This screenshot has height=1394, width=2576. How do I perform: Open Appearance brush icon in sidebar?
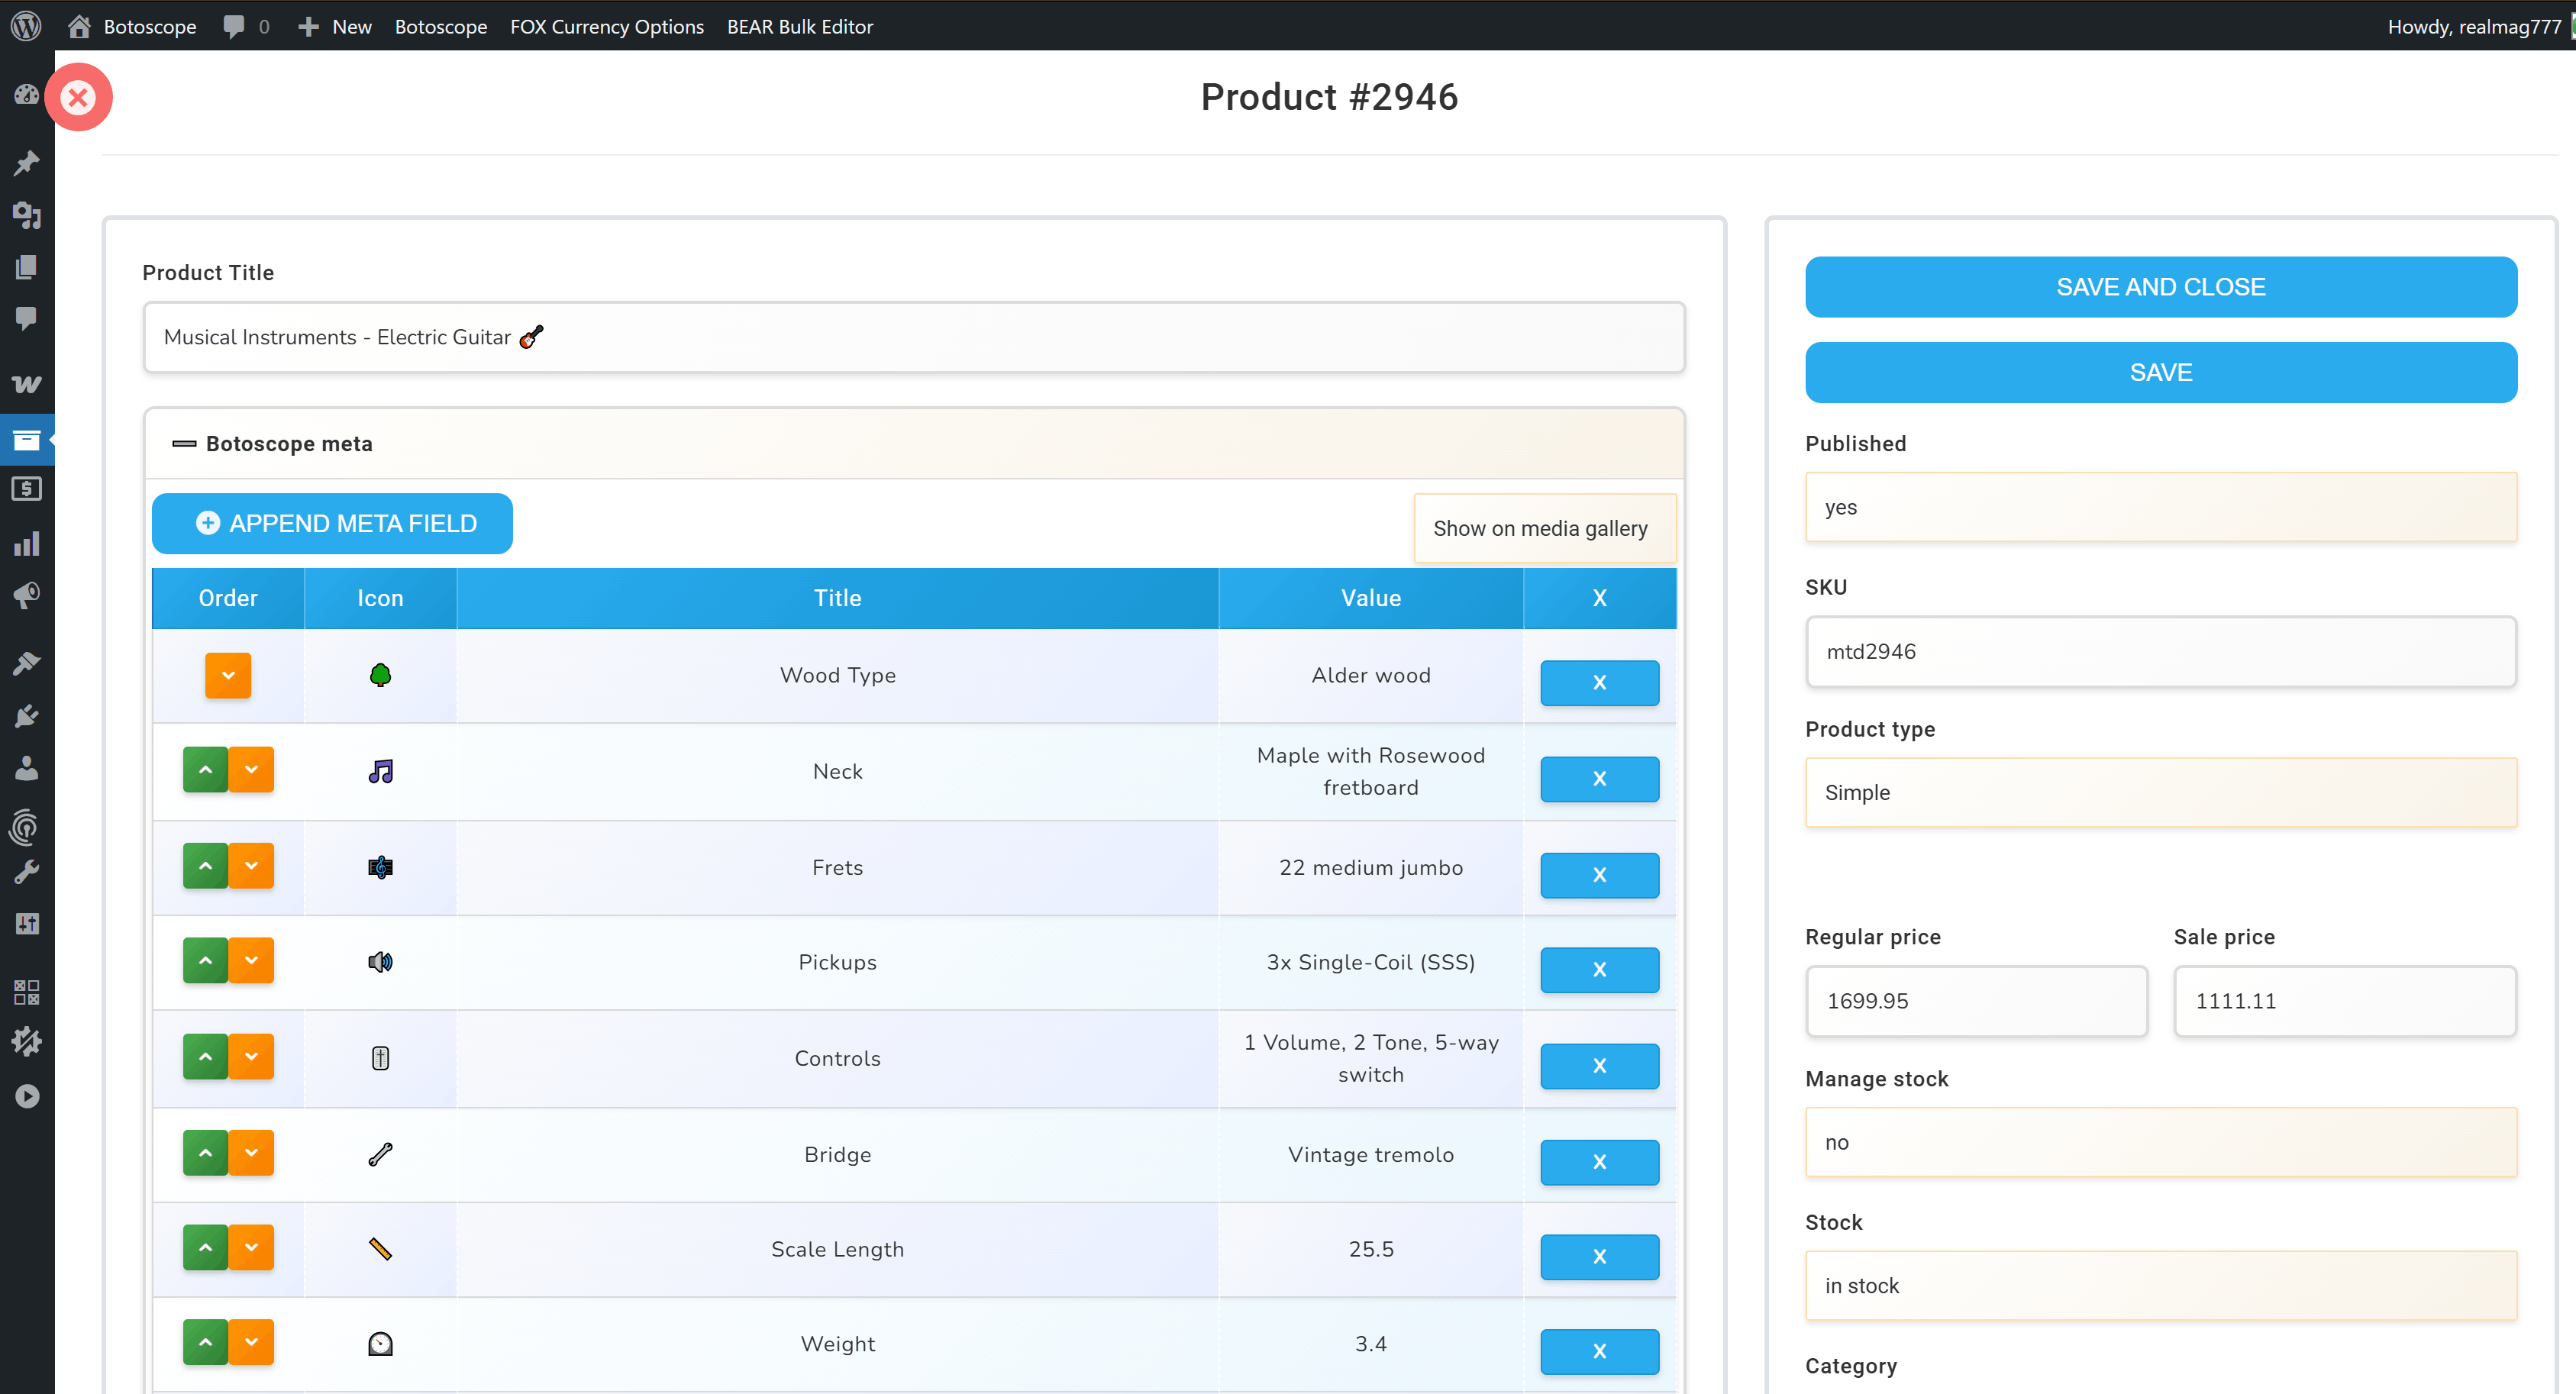(27, 662)
